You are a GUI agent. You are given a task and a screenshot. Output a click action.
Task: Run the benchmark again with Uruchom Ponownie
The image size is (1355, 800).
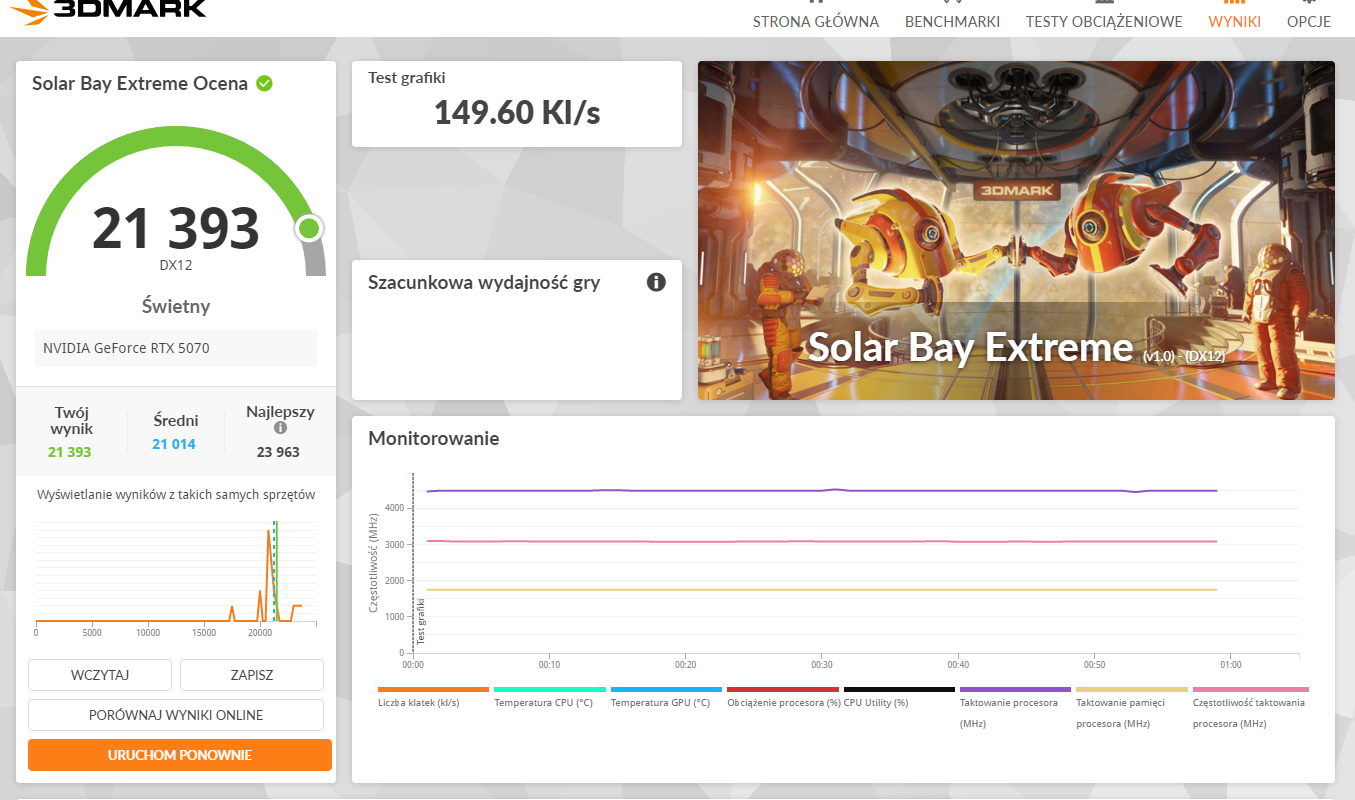point(180,755)
